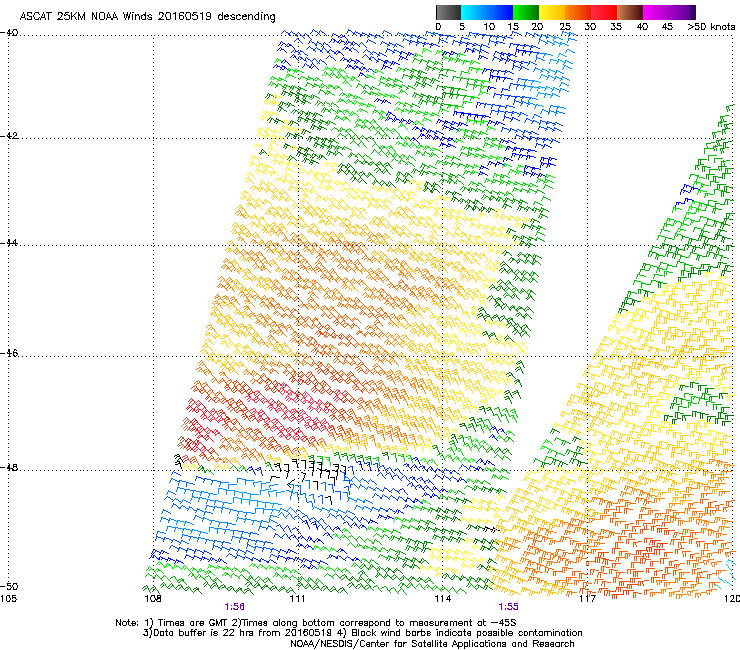Click the green 15-20 knots legend swatch
This screenshot has height=650, width=740.
pos(526,12)
